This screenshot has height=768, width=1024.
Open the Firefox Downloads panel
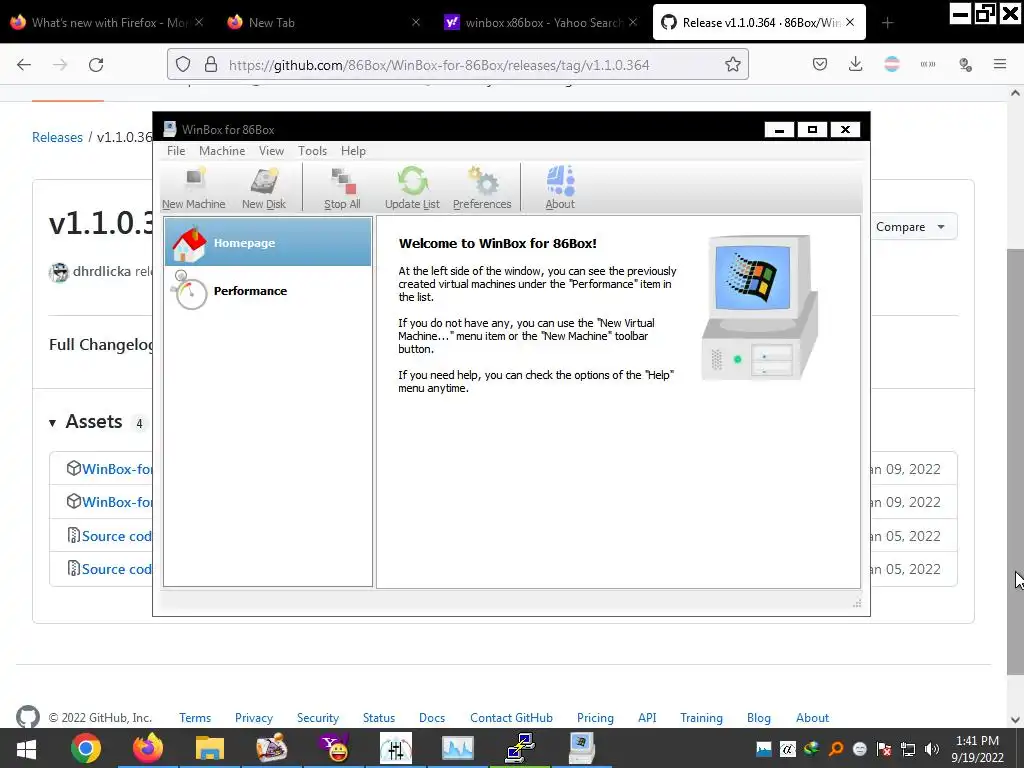tap(856, 64)
